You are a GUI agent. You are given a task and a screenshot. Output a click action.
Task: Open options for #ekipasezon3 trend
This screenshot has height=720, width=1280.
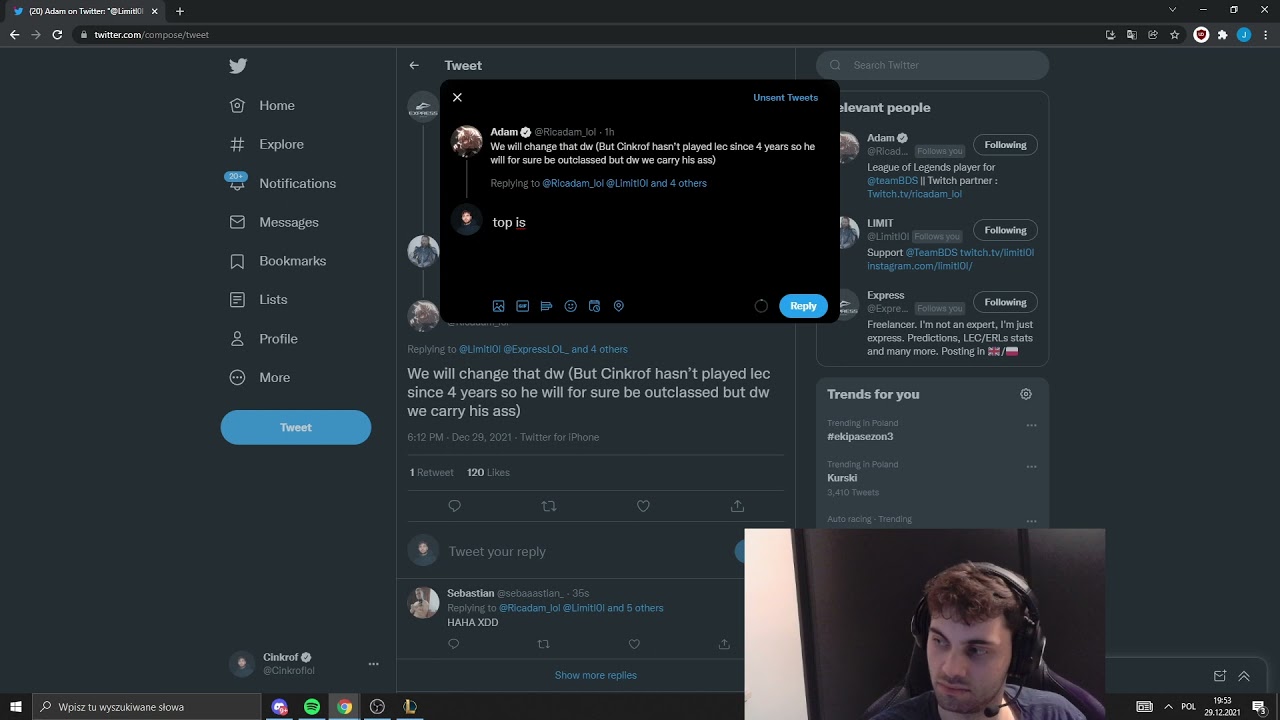tap(1031, 425)
